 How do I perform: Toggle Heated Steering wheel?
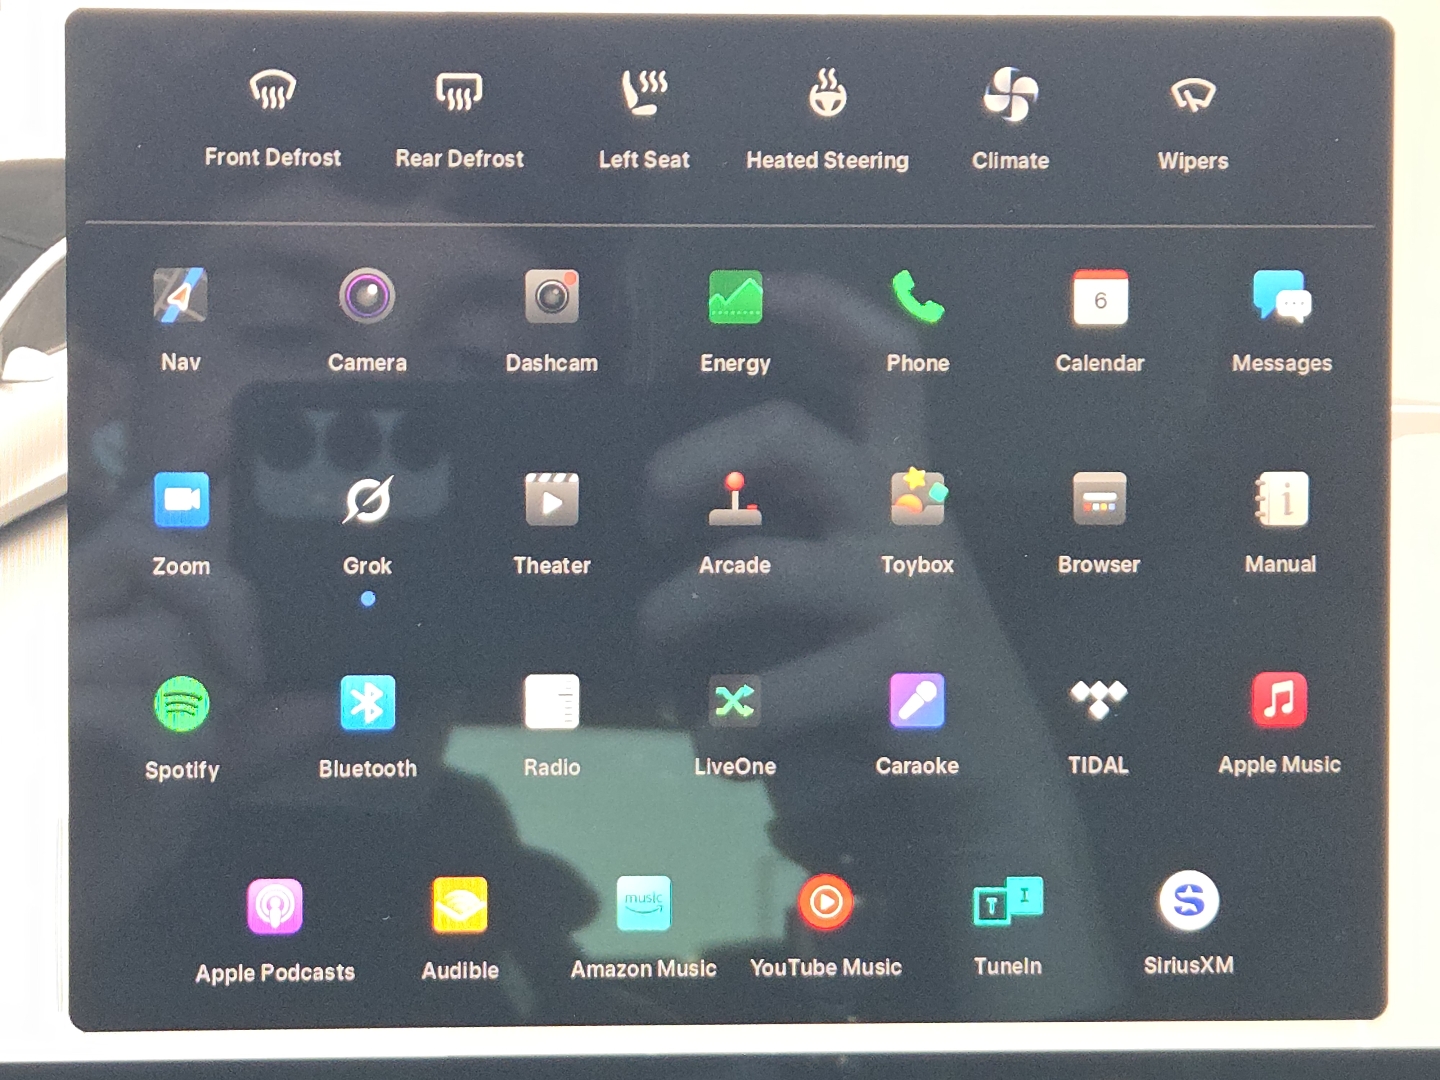pos(827,95)
